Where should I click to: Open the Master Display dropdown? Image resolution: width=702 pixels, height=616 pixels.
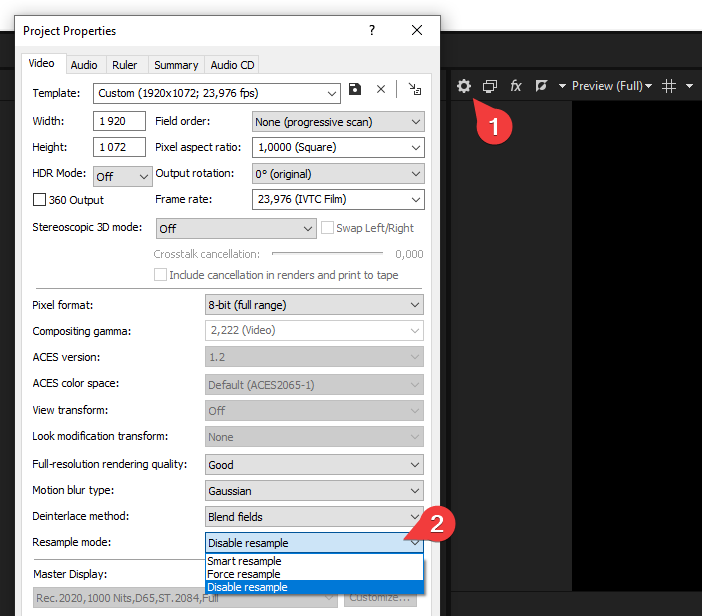pyautogui.click(x=185, y=598)
